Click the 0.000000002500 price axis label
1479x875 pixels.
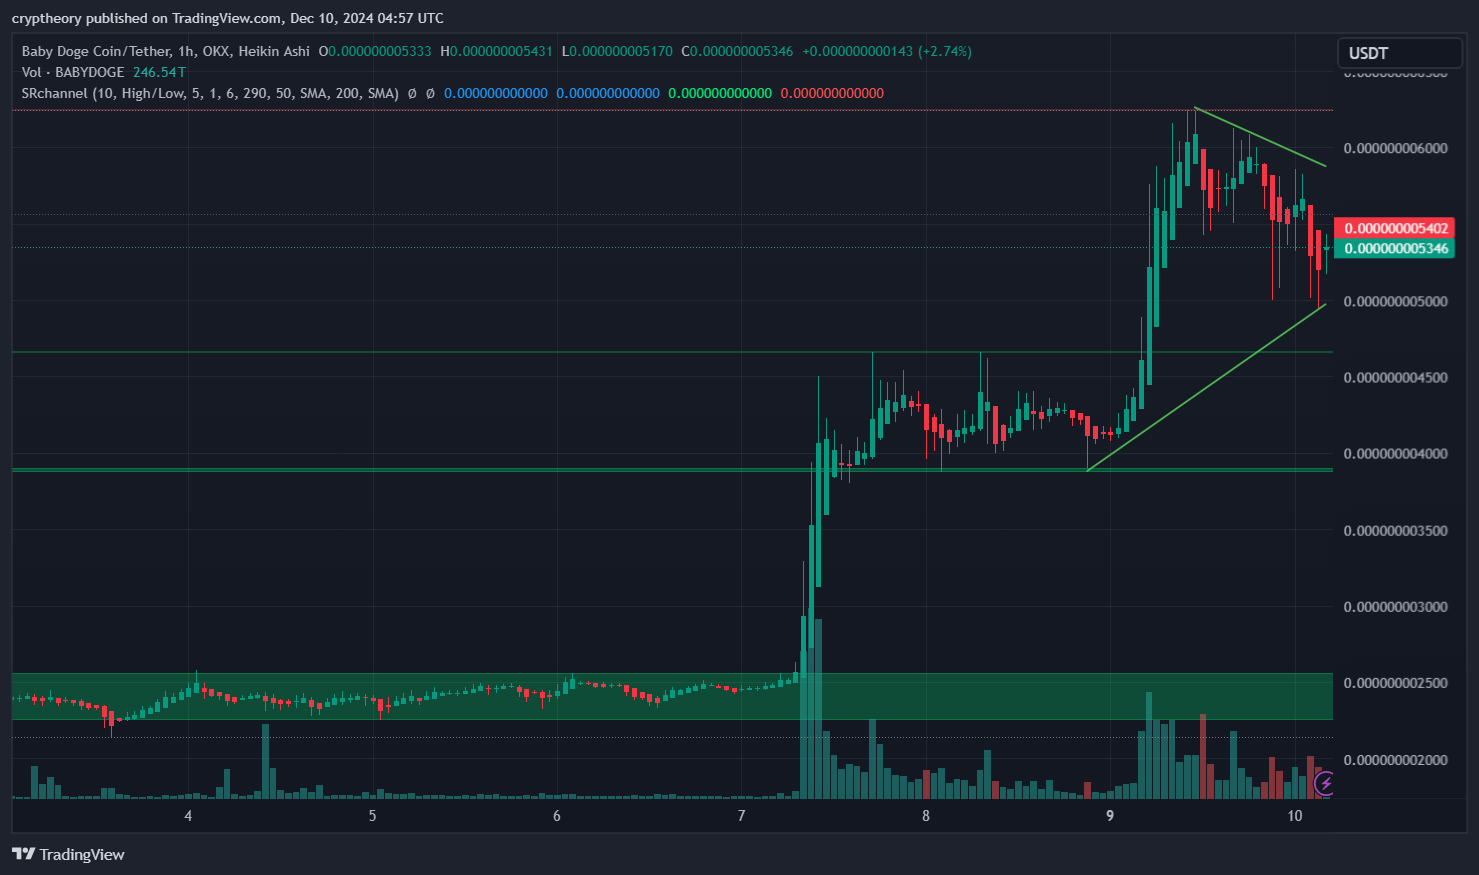[1395, 683]
